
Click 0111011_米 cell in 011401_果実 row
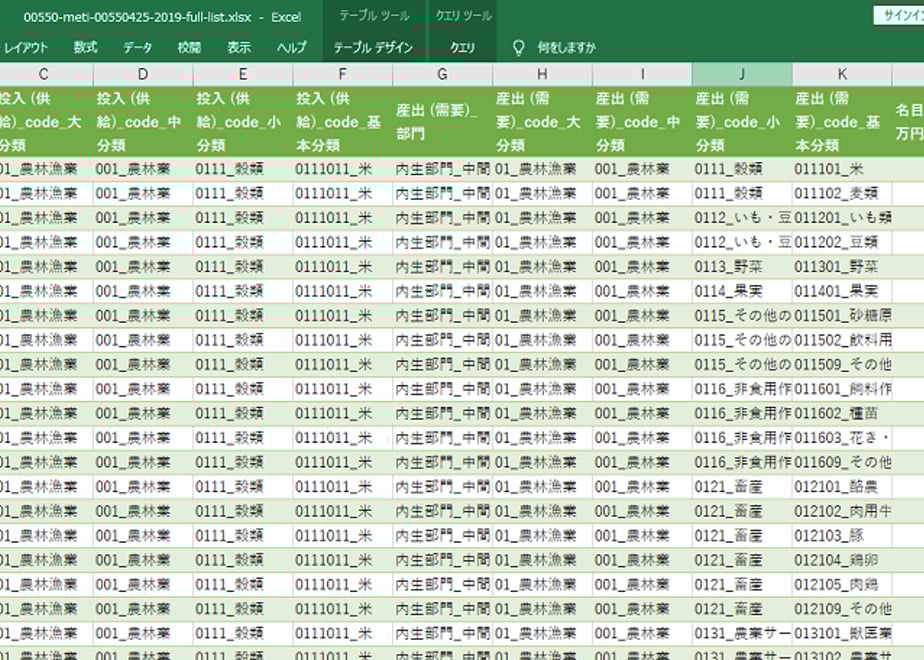[x=342, y=291]
